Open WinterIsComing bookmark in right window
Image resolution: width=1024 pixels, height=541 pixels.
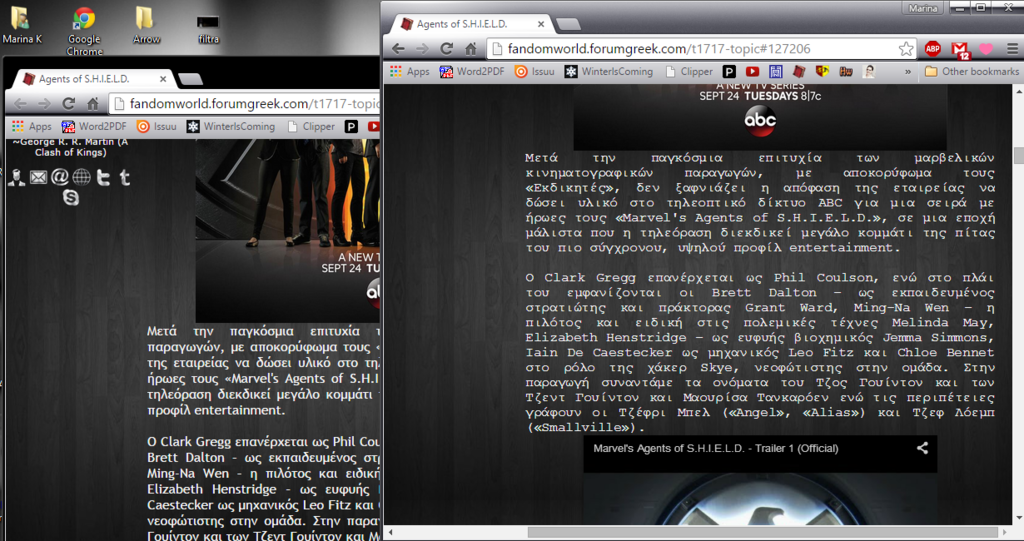click(609, 71)
